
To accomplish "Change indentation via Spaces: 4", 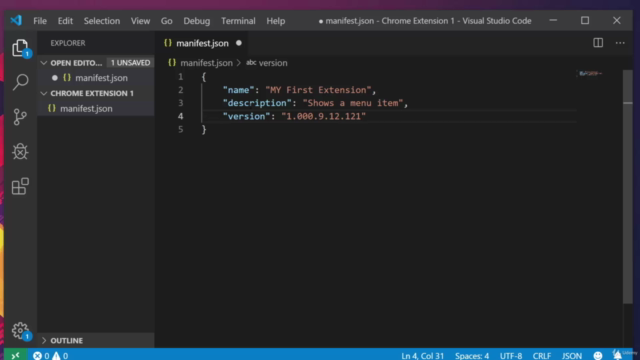I will click(x=472, y=356).
